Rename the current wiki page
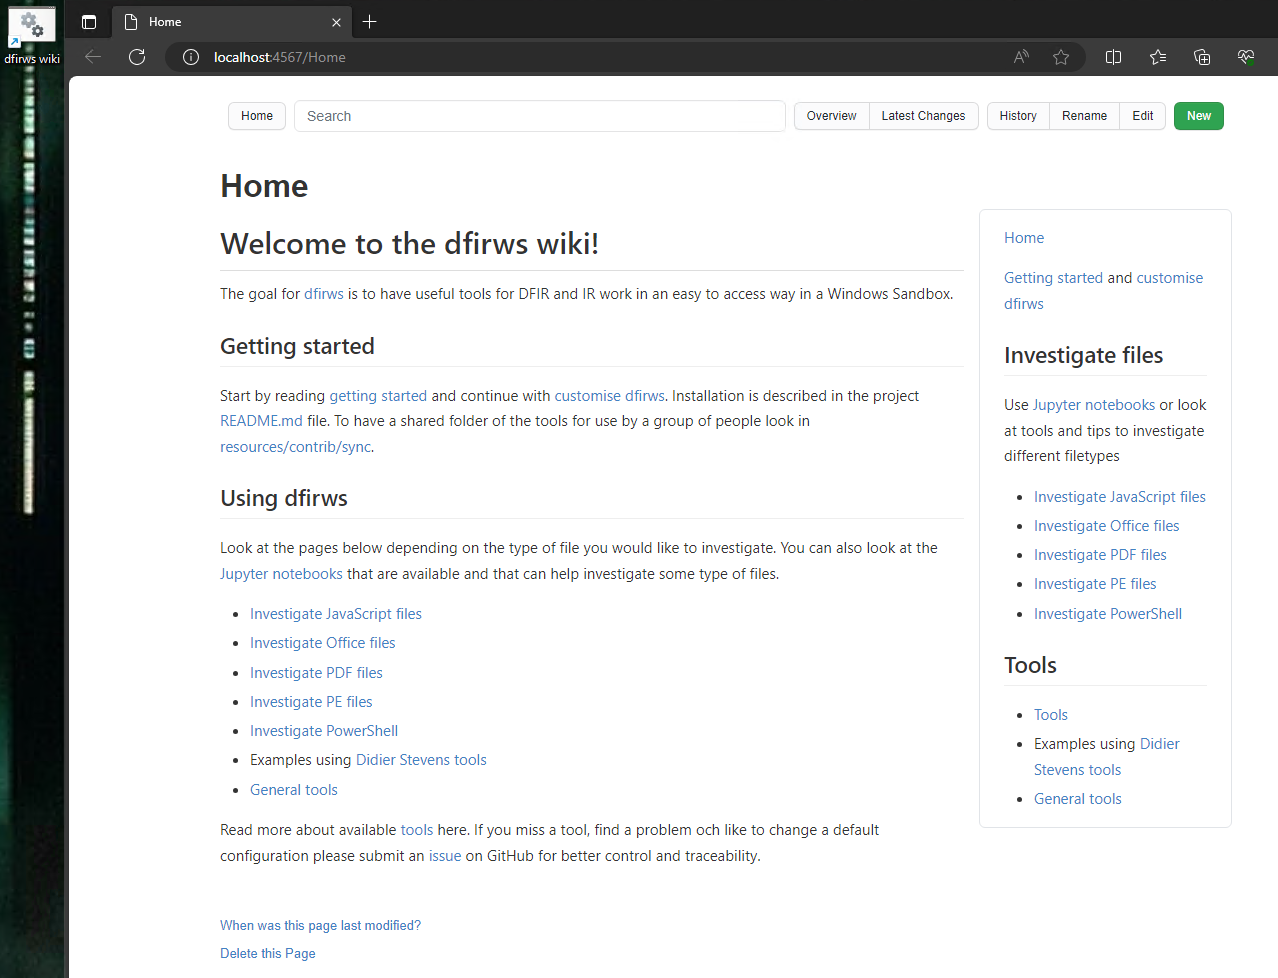Screen dimensions: 1278x978 1084,116
